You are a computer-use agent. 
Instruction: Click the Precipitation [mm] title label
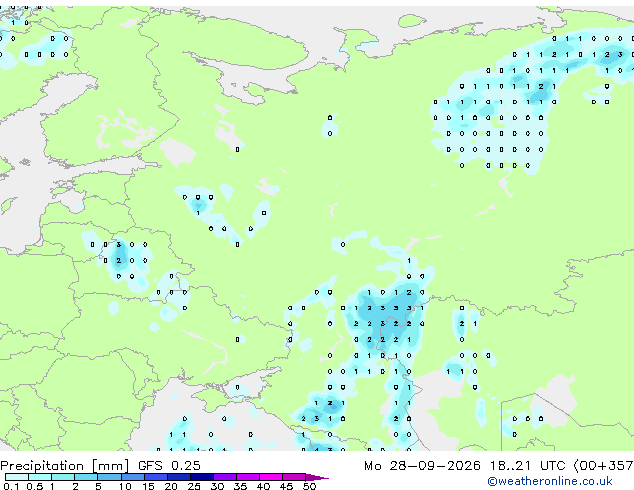pos(65,466)
